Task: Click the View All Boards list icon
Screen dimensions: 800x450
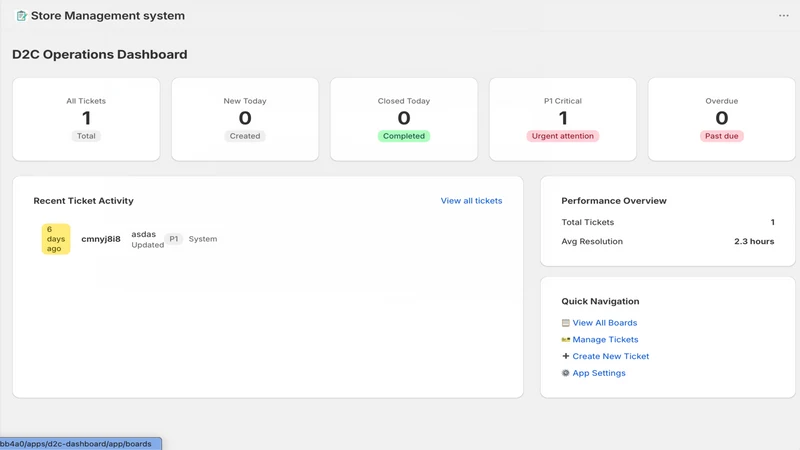Action: [x=565, y=323]
